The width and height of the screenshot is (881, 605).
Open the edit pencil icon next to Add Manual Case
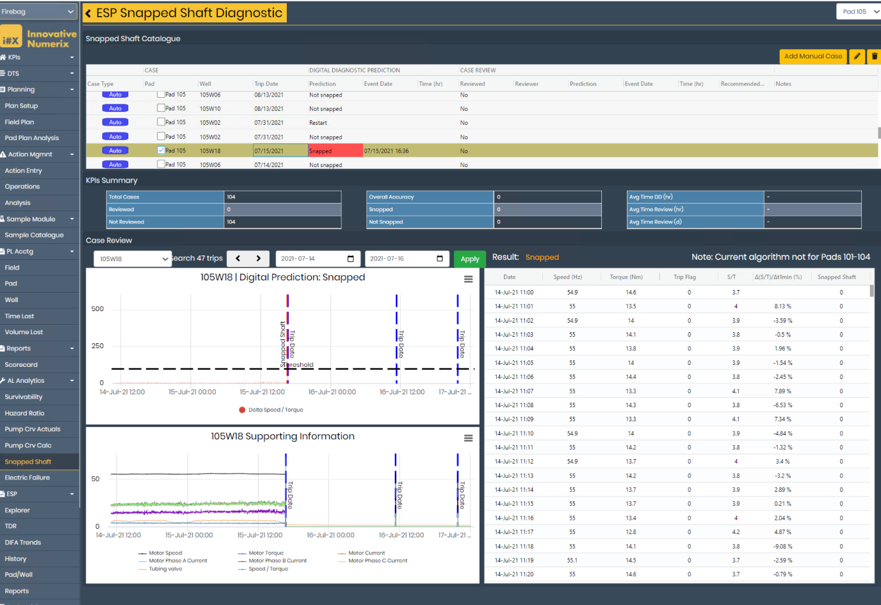click(855, 57)
